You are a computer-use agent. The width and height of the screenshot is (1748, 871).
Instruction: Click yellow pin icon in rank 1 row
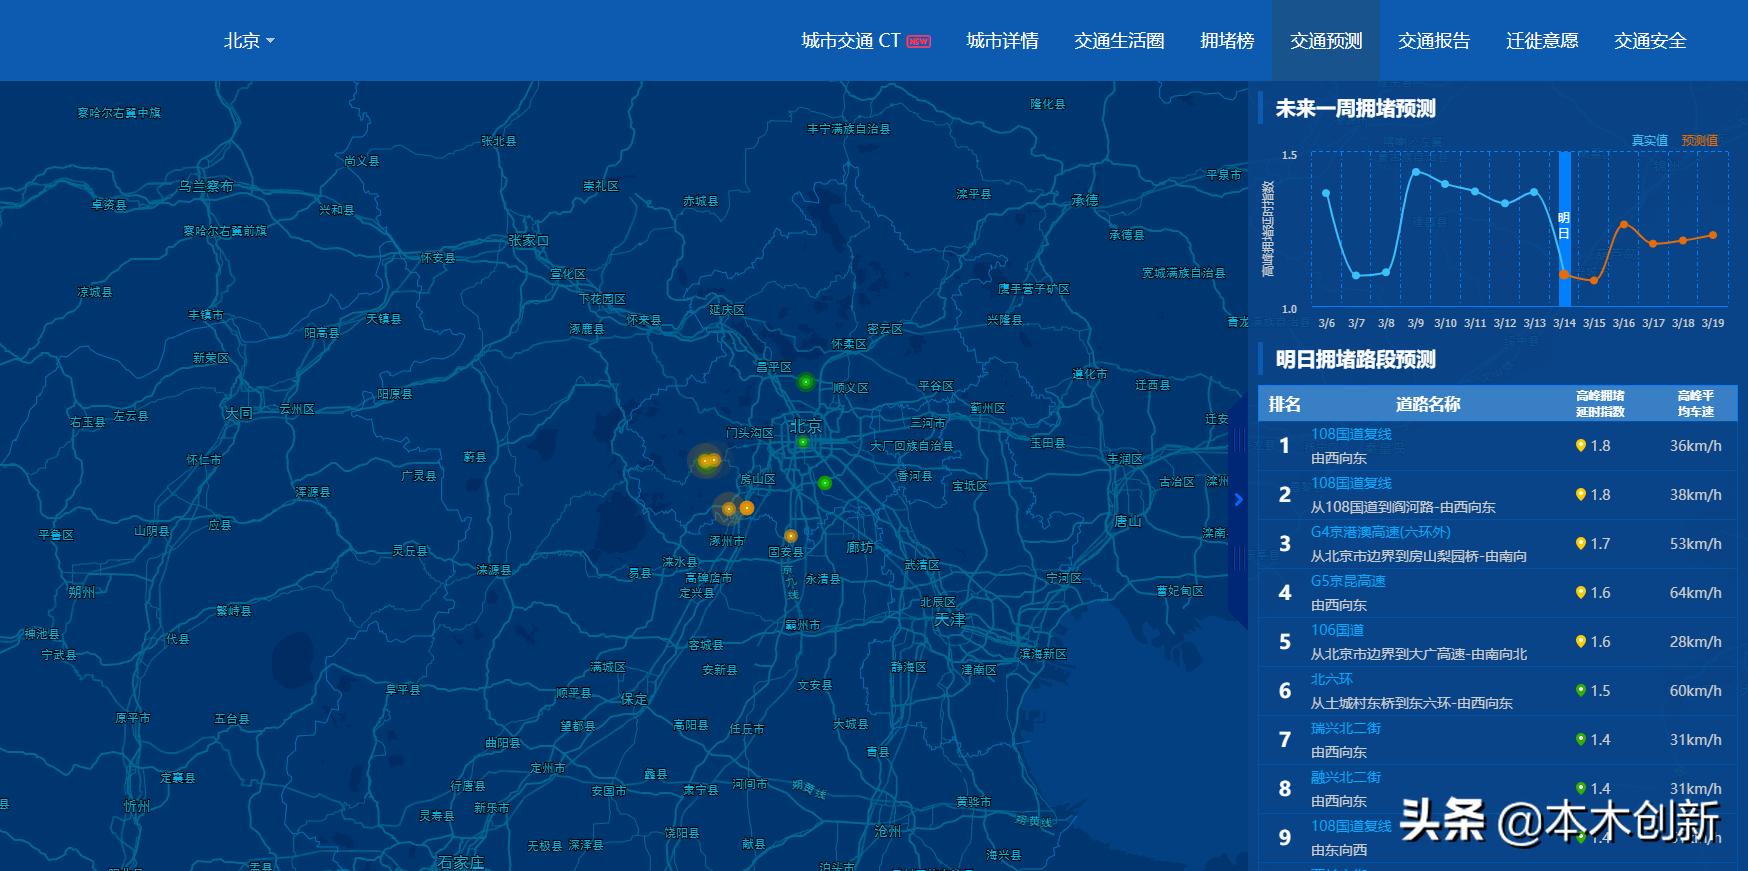coord(1580,446)
